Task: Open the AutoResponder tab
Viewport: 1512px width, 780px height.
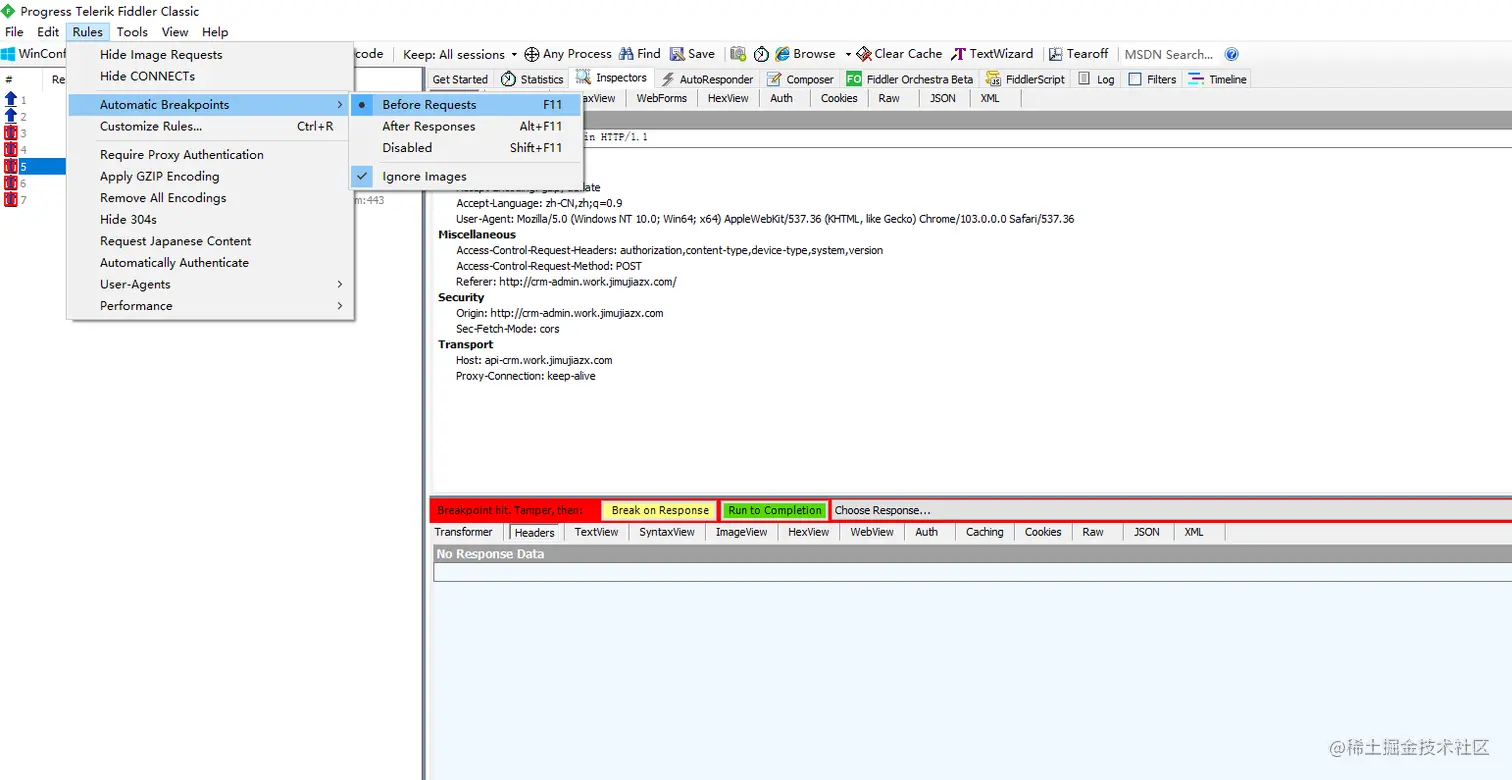Action: click(x=706, y=79)
